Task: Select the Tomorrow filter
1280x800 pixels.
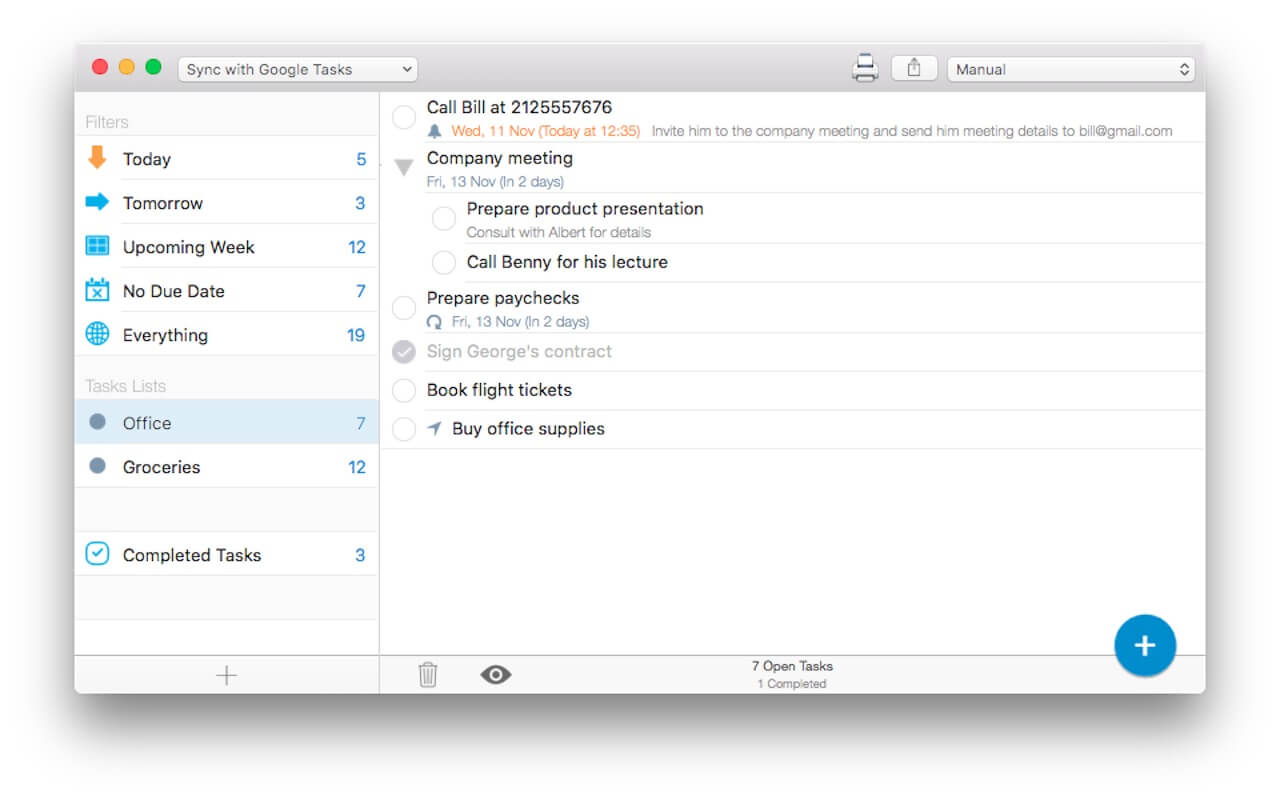Action: 227,202
